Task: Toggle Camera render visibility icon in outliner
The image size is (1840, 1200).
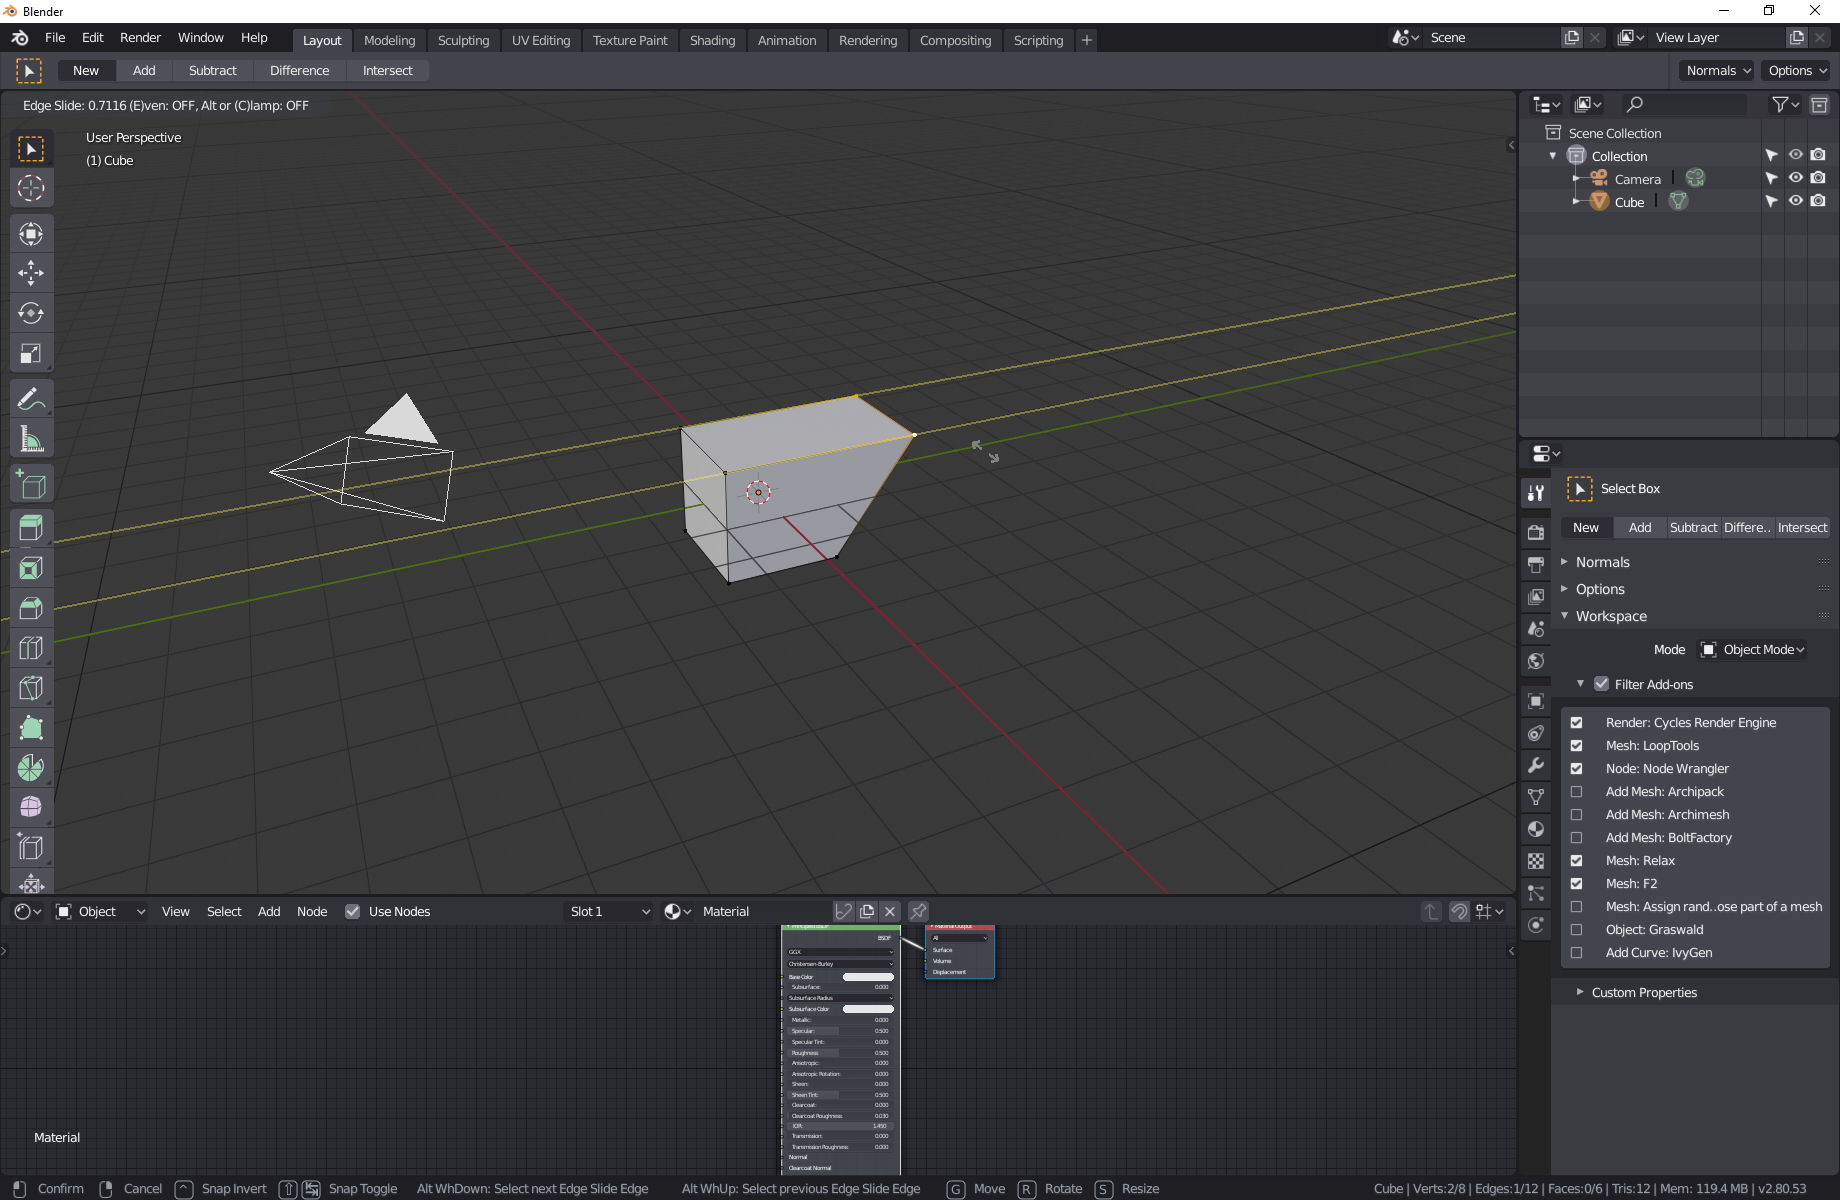Action: [1818, 178]
